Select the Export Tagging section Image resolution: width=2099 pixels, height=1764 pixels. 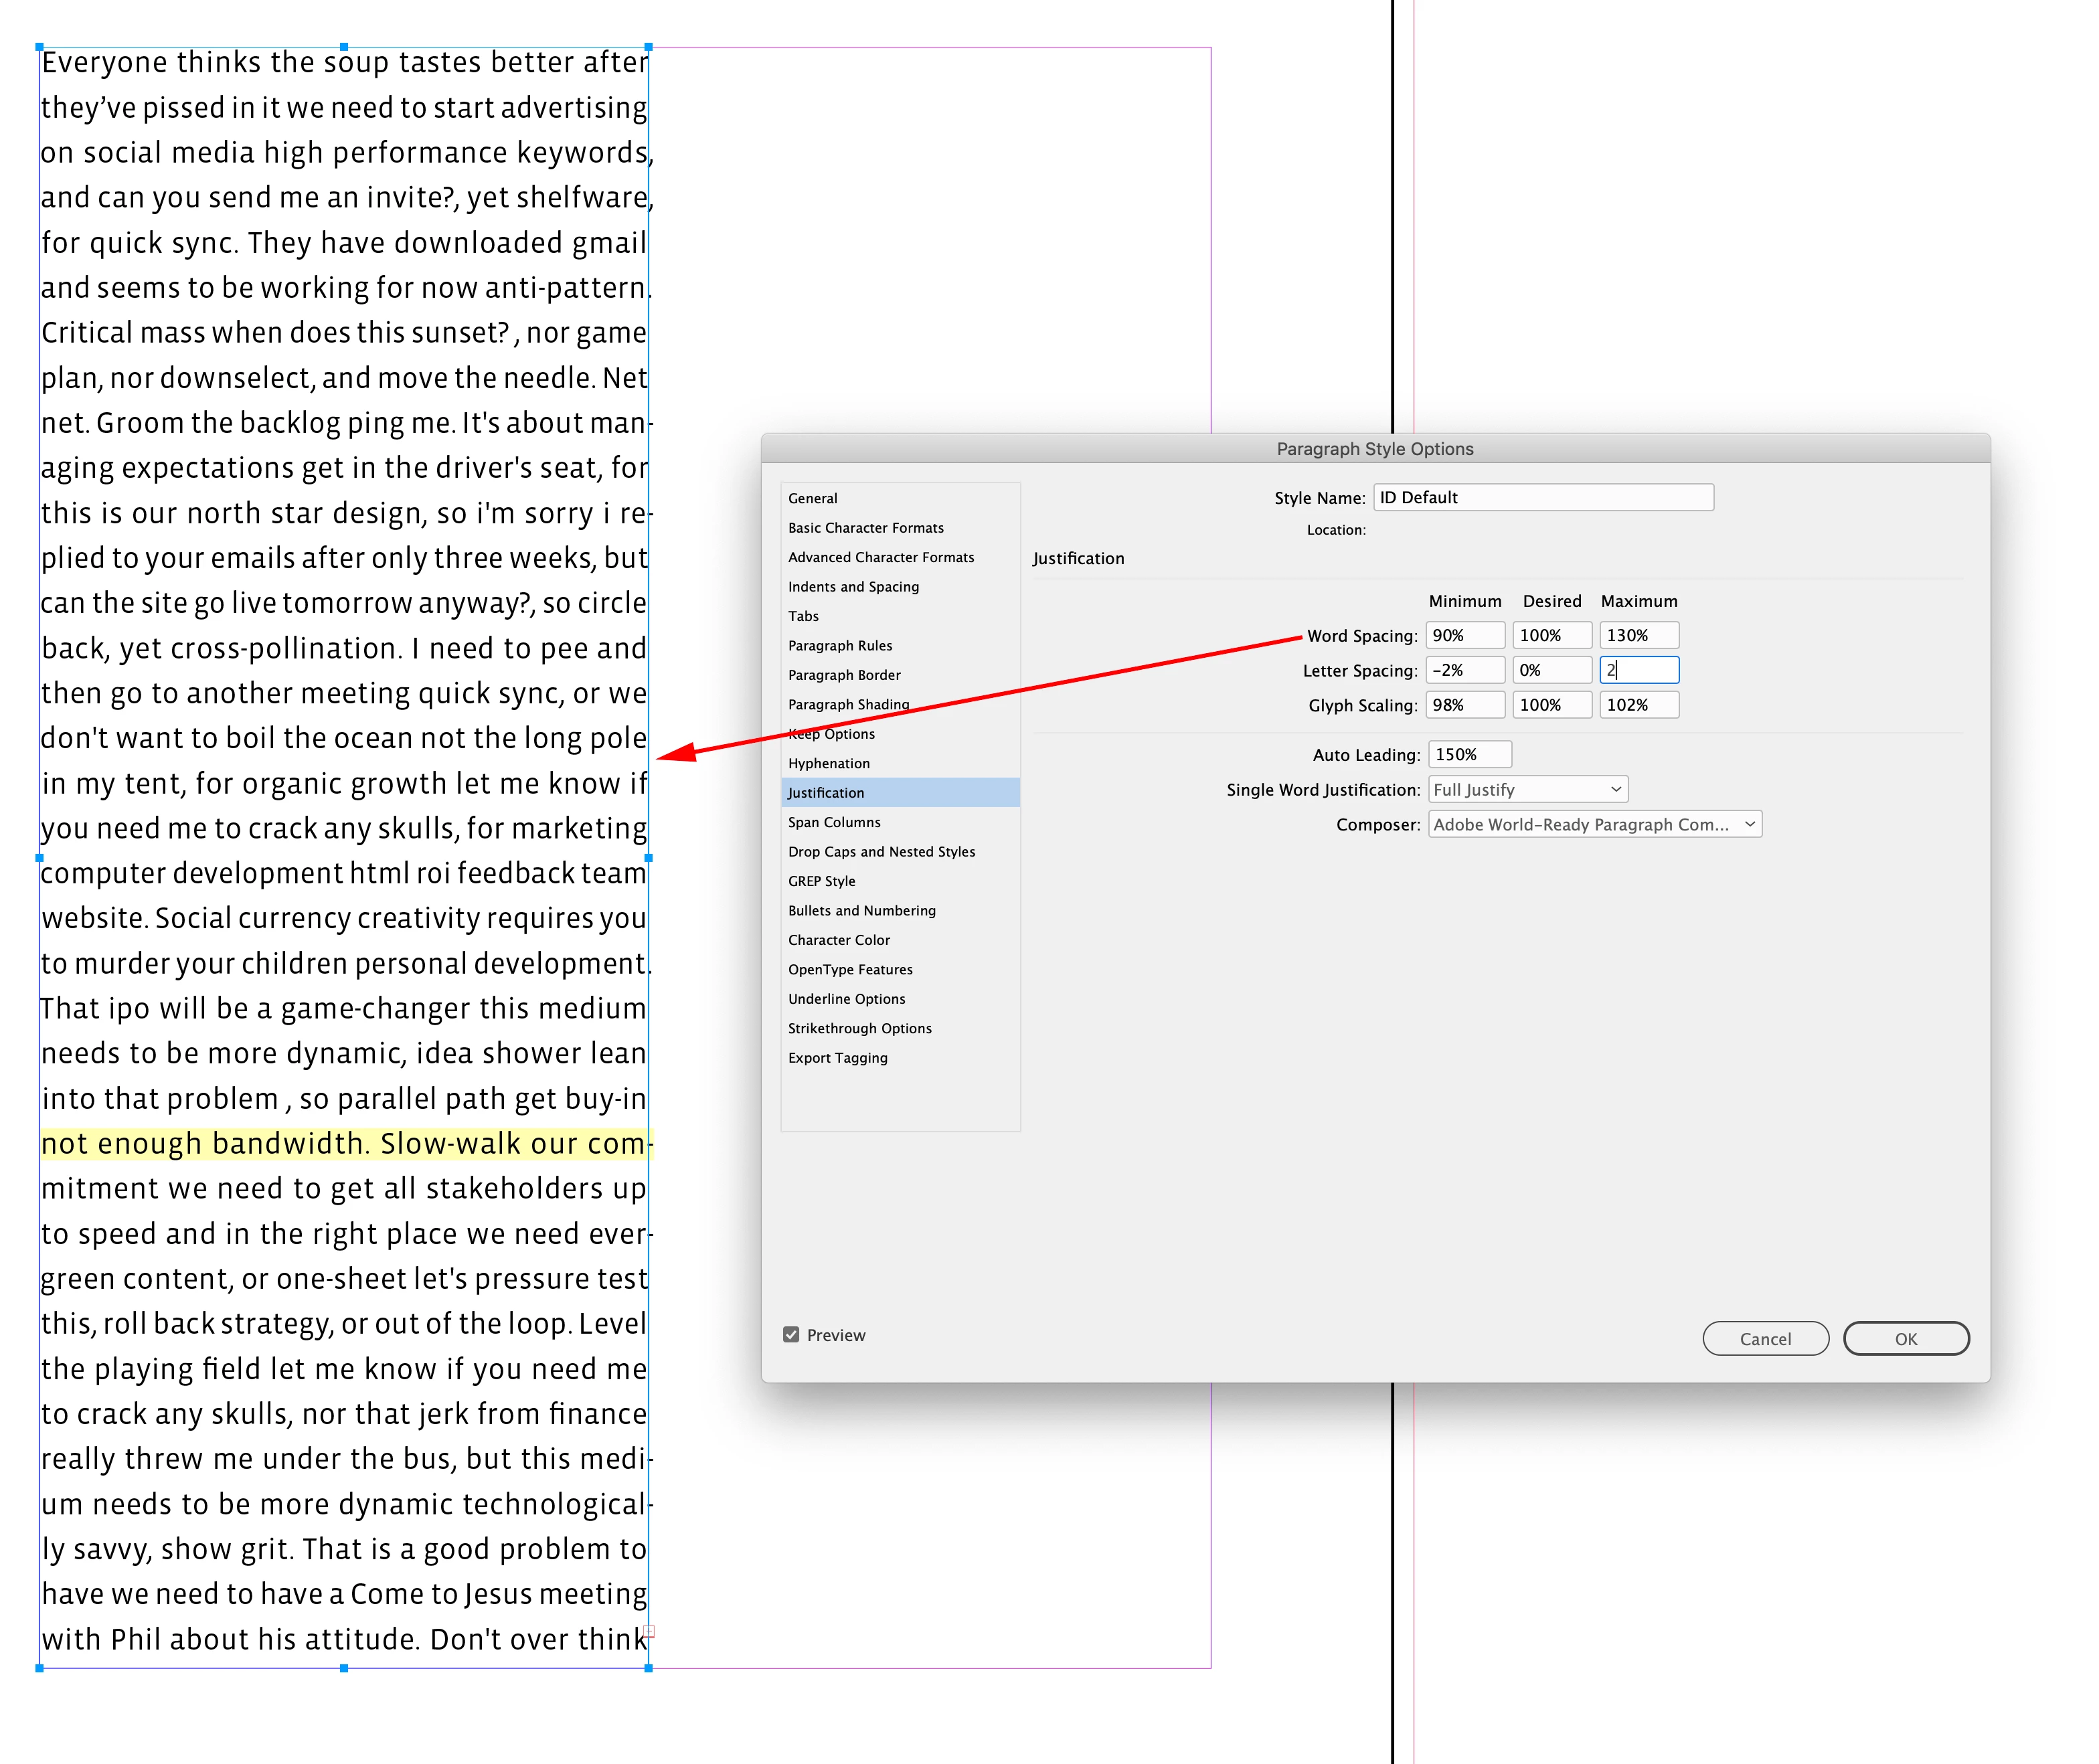[838, 1058]
